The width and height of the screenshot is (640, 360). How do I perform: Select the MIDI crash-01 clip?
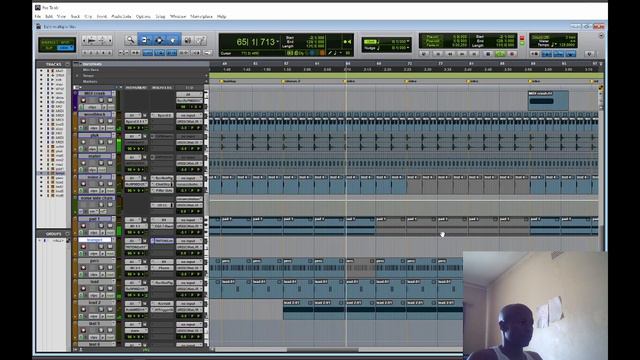tap(548, 100)
